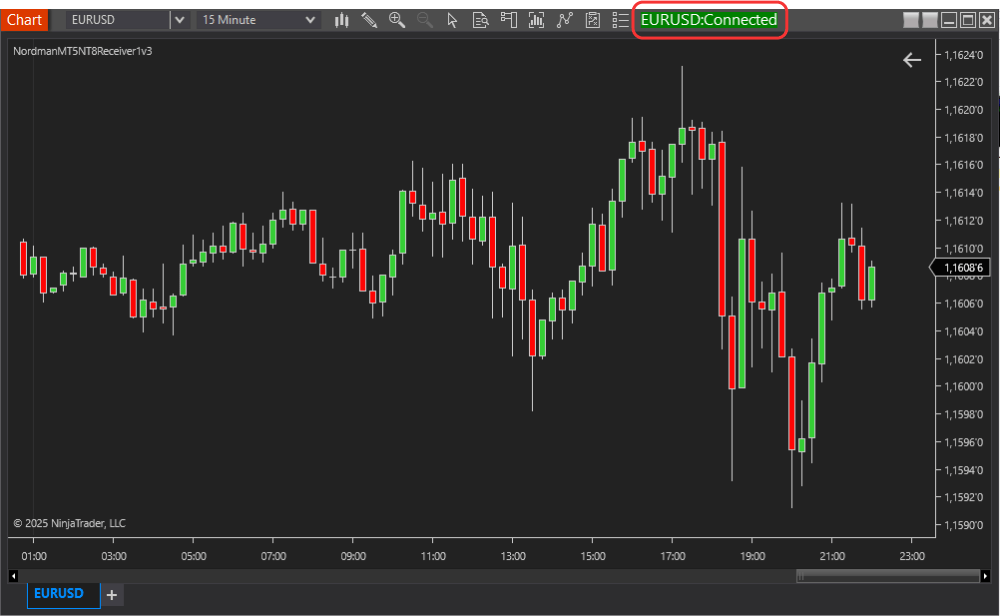1000x616 pixels.
Task: Open the Chart Trader panel icon
Action: click(508, 19)
